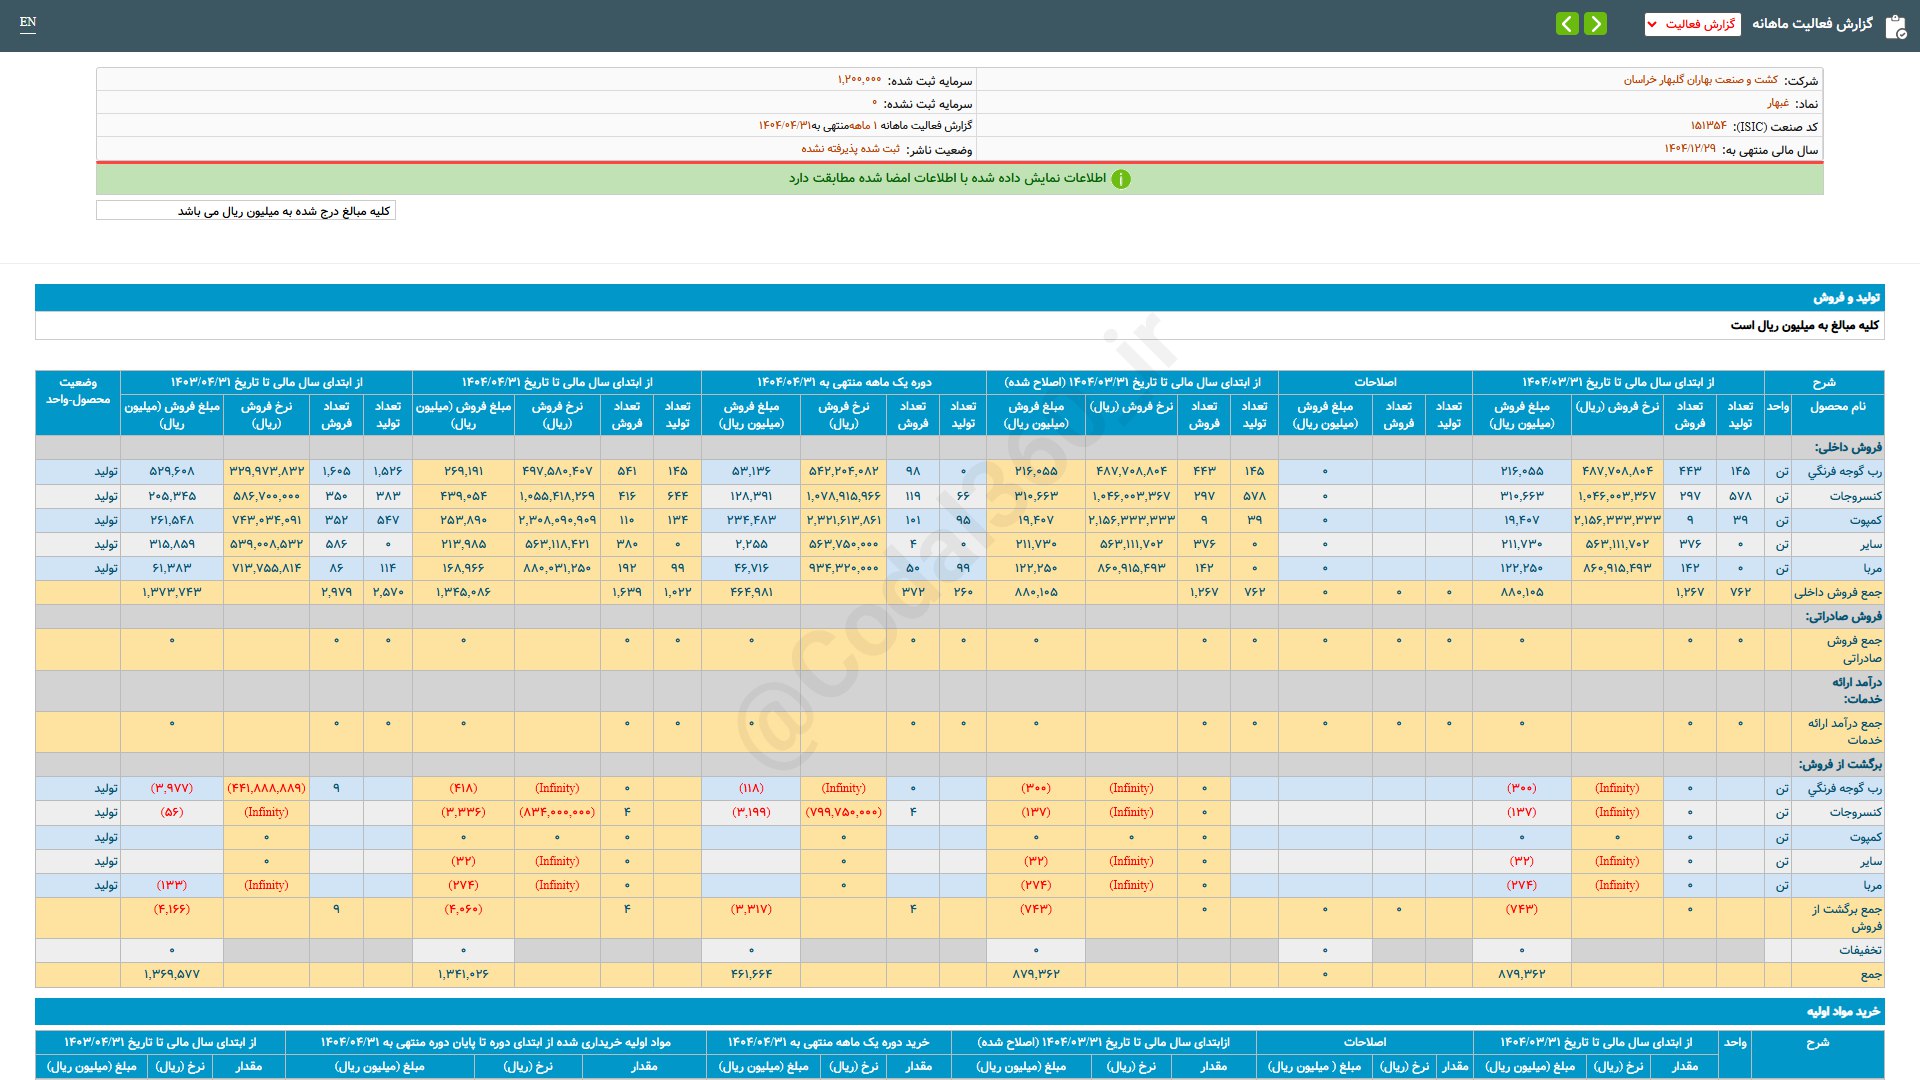Click the green info icon in banner
The width and height of the screenshot is (1920, 1080).
coord(1121,179)
